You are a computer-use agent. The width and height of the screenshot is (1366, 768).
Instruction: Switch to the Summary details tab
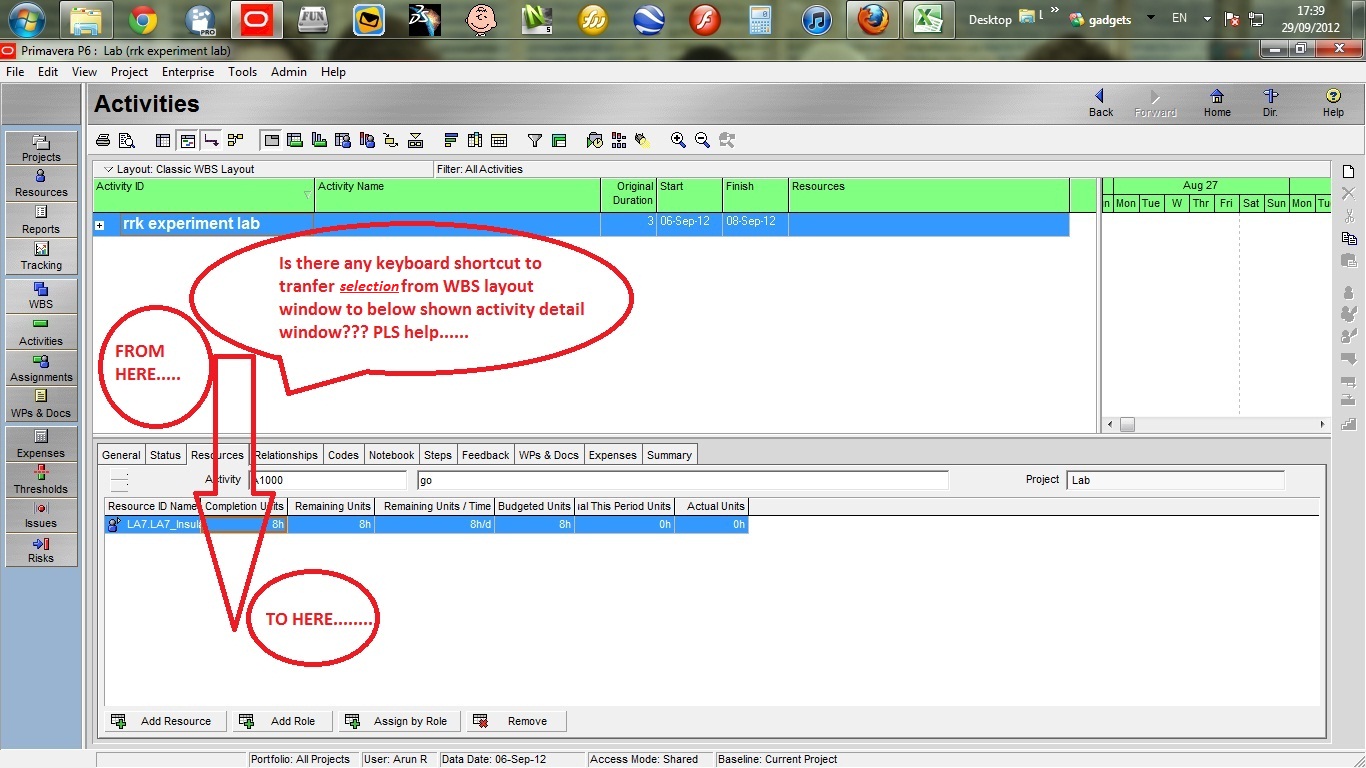coord(669,455)
